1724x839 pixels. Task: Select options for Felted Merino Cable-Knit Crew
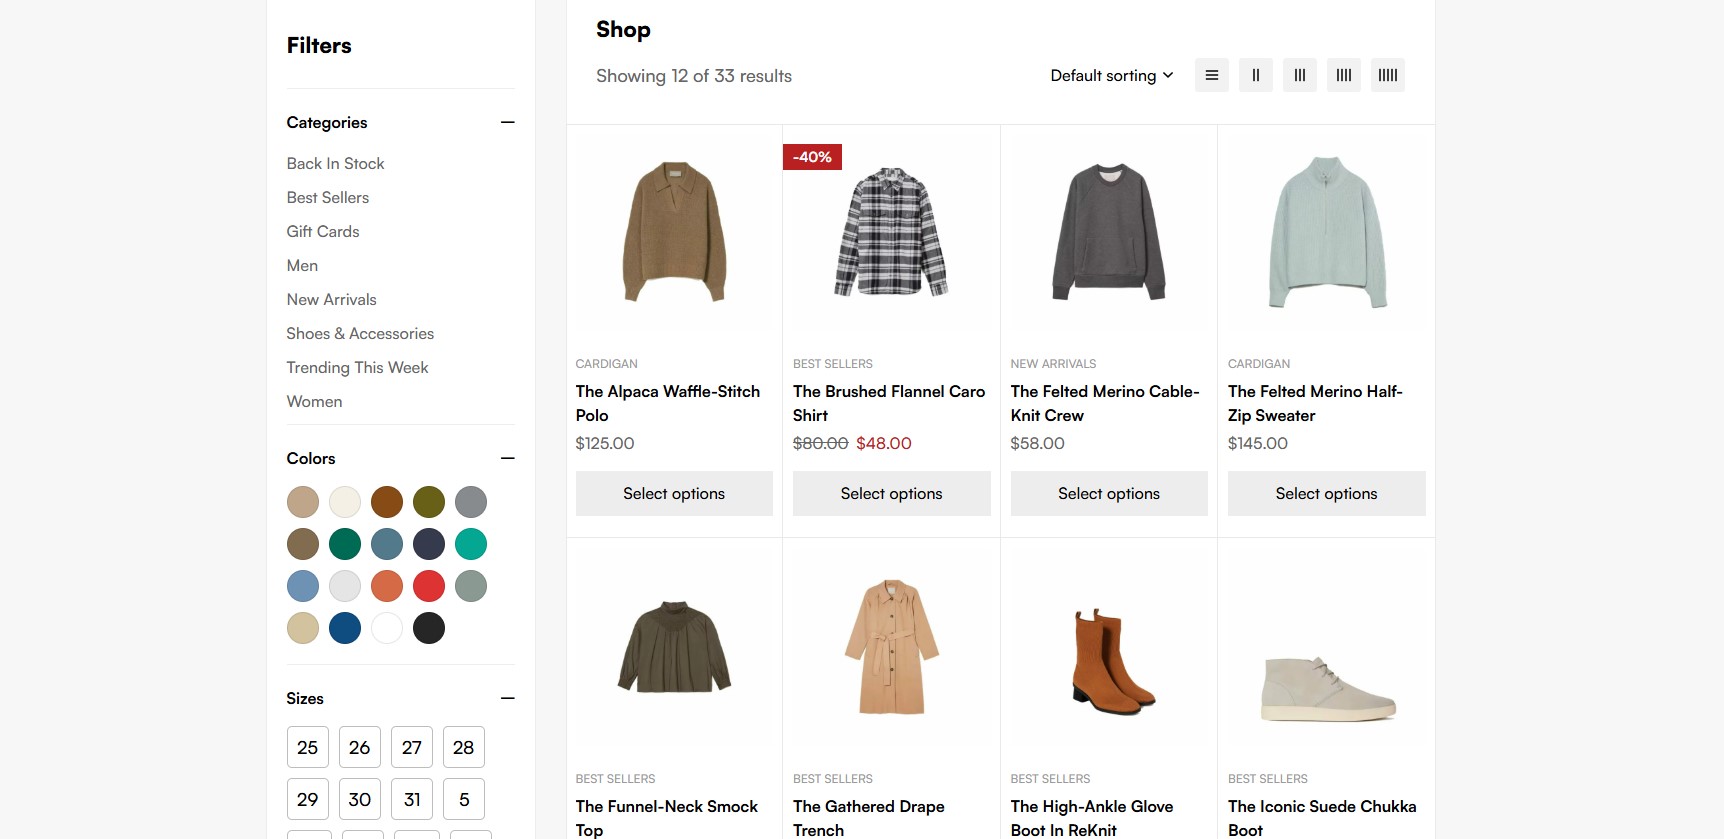click(1109, 494)
